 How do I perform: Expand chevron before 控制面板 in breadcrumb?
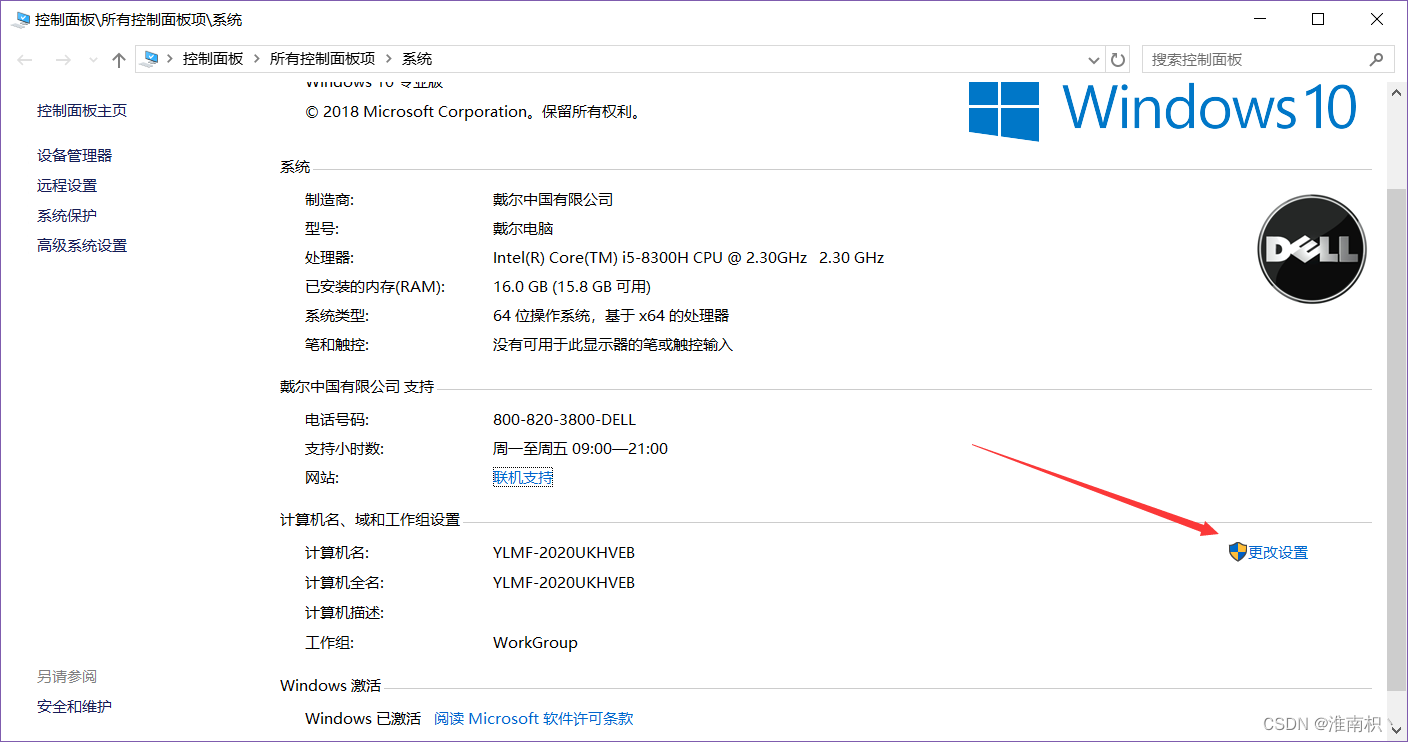[171, 59]
